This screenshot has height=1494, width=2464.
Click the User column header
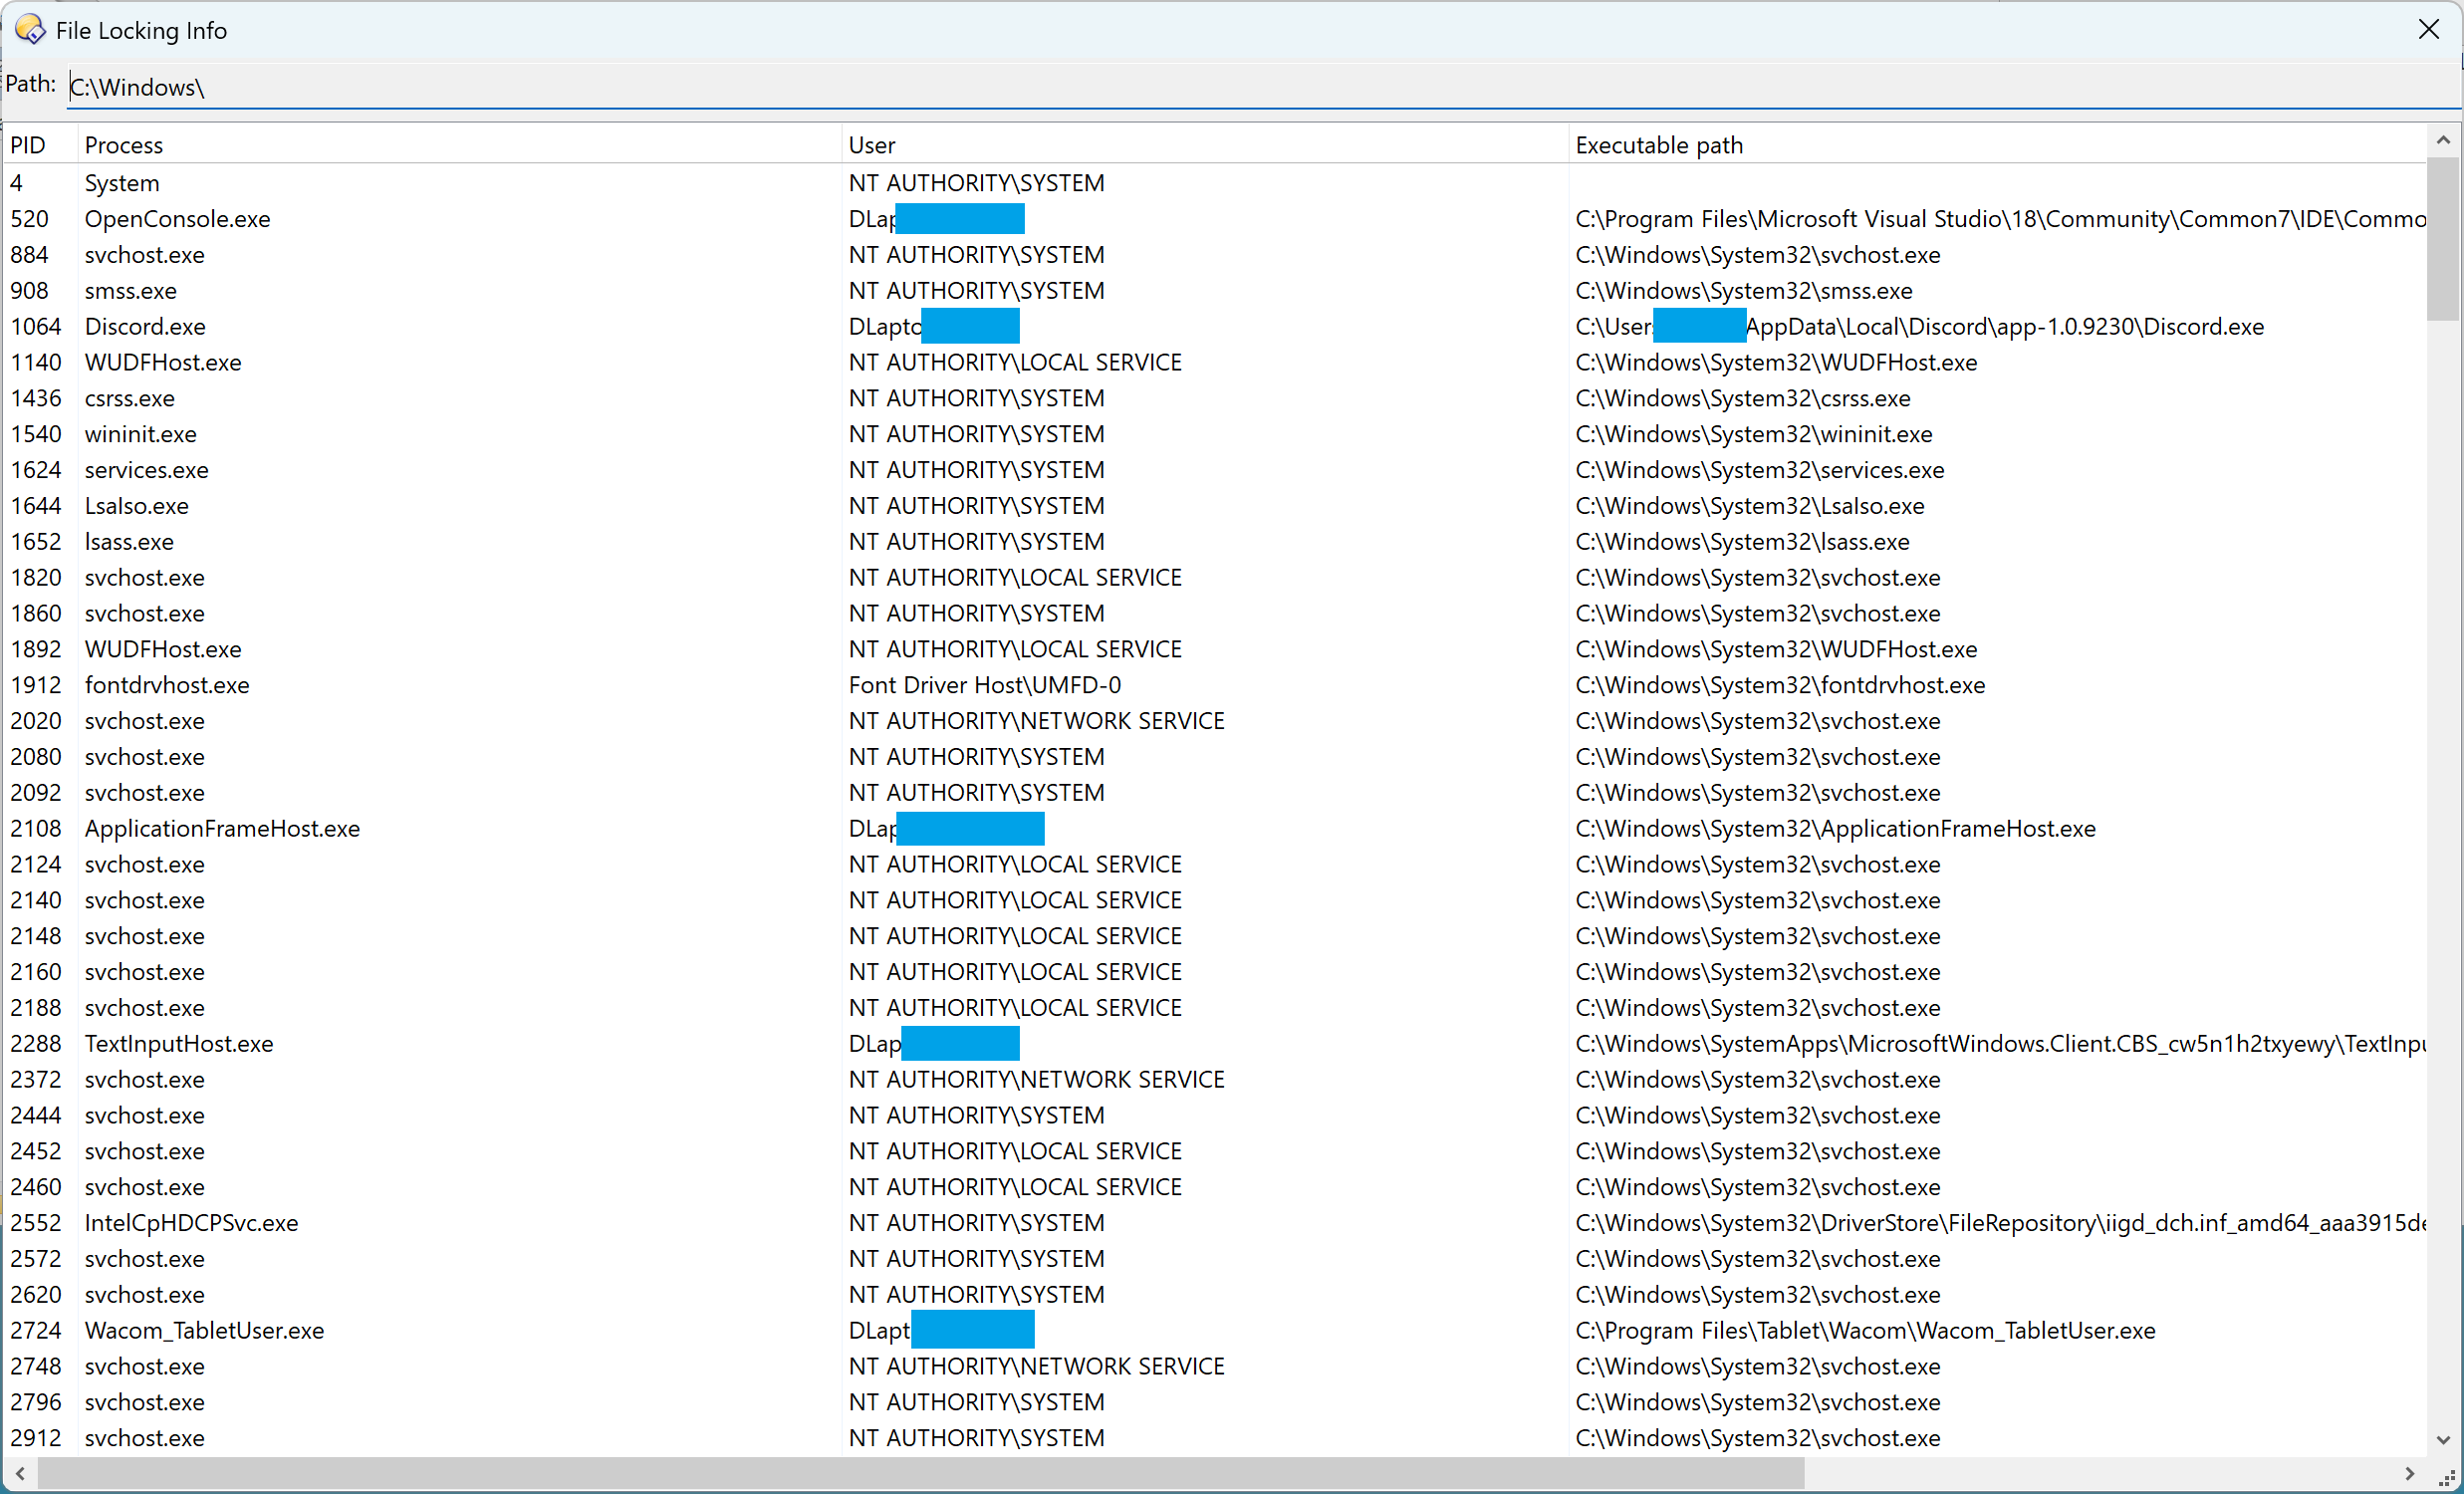click(x=872, y=145)
